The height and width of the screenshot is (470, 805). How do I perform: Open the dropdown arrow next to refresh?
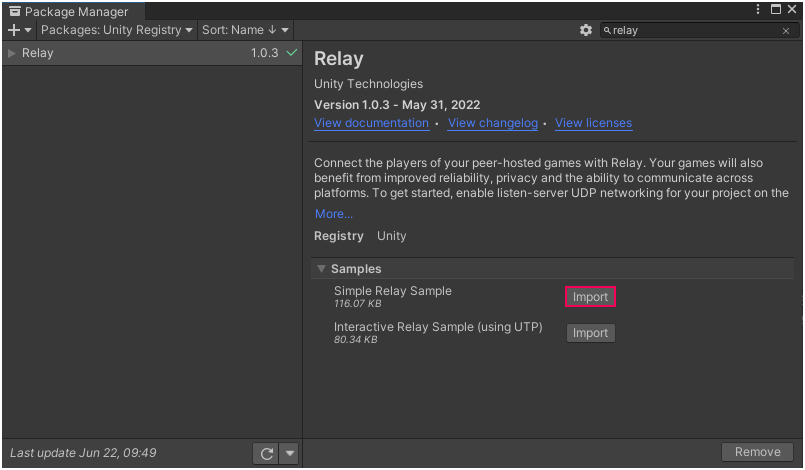(290, 454)
